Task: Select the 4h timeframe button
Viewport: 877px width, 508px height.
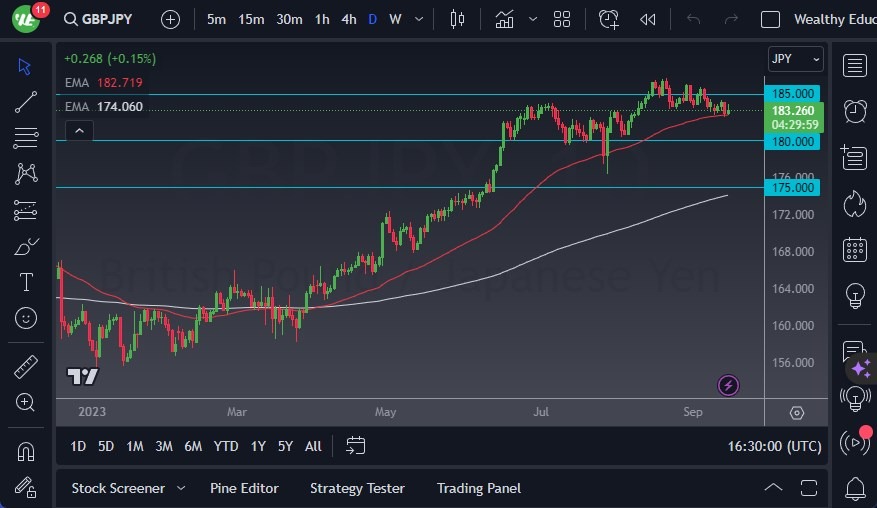Action: [348, 19]
